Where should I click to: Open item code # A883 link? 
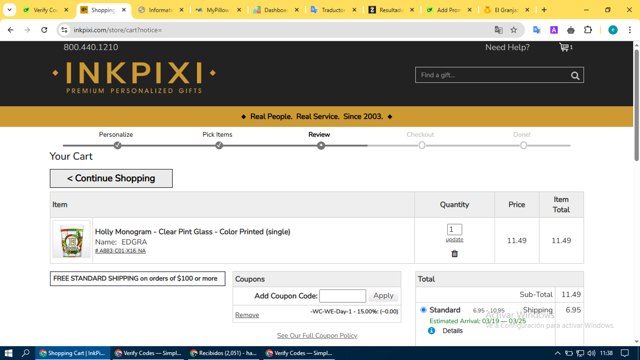point(120,251)
